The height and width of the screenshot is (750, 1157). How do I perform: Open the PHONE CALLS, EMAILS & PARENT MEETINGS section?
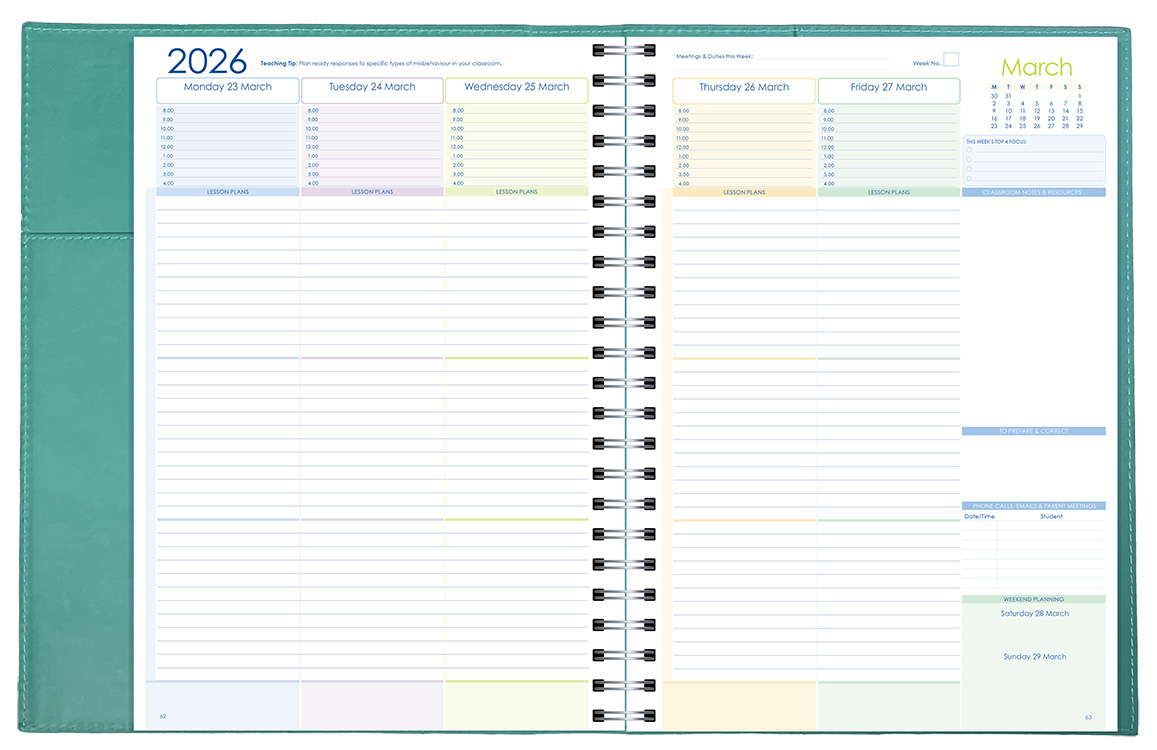[x=1035, y=505]
